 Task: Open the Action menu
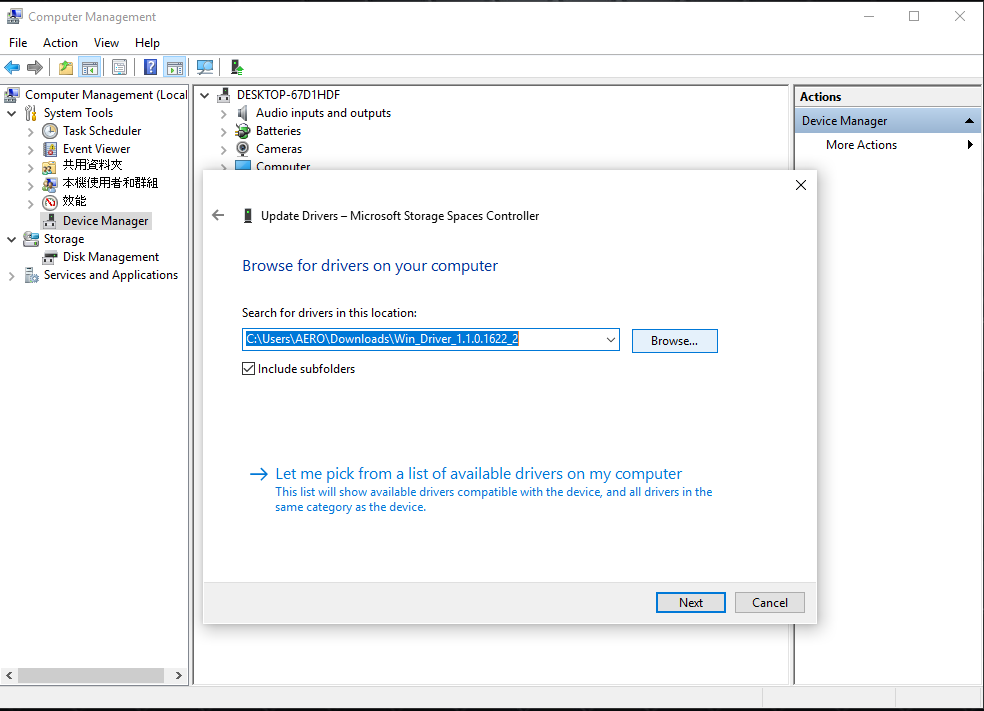coord(60,43)
